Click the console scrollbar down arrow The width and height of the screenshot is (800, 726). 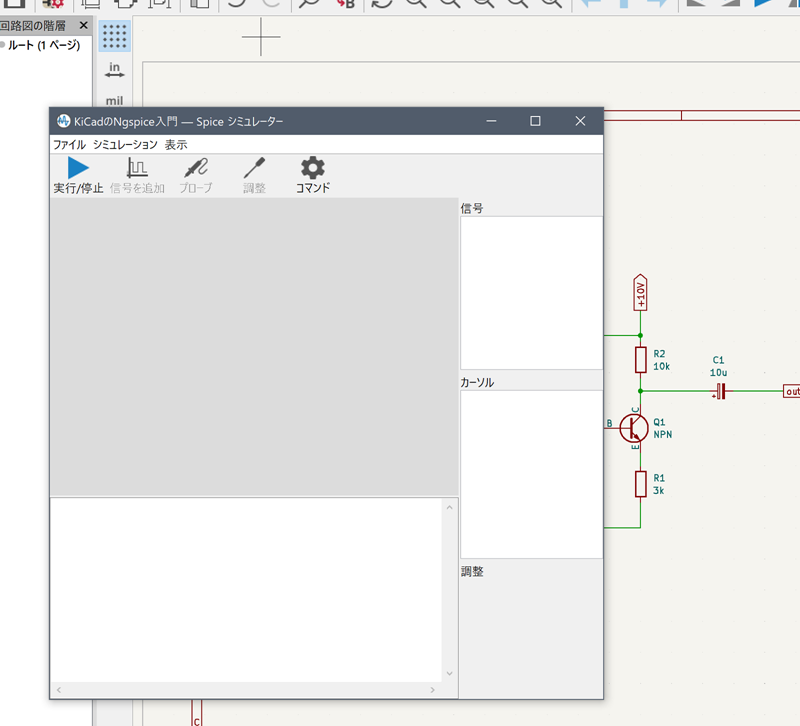[449, 673]
